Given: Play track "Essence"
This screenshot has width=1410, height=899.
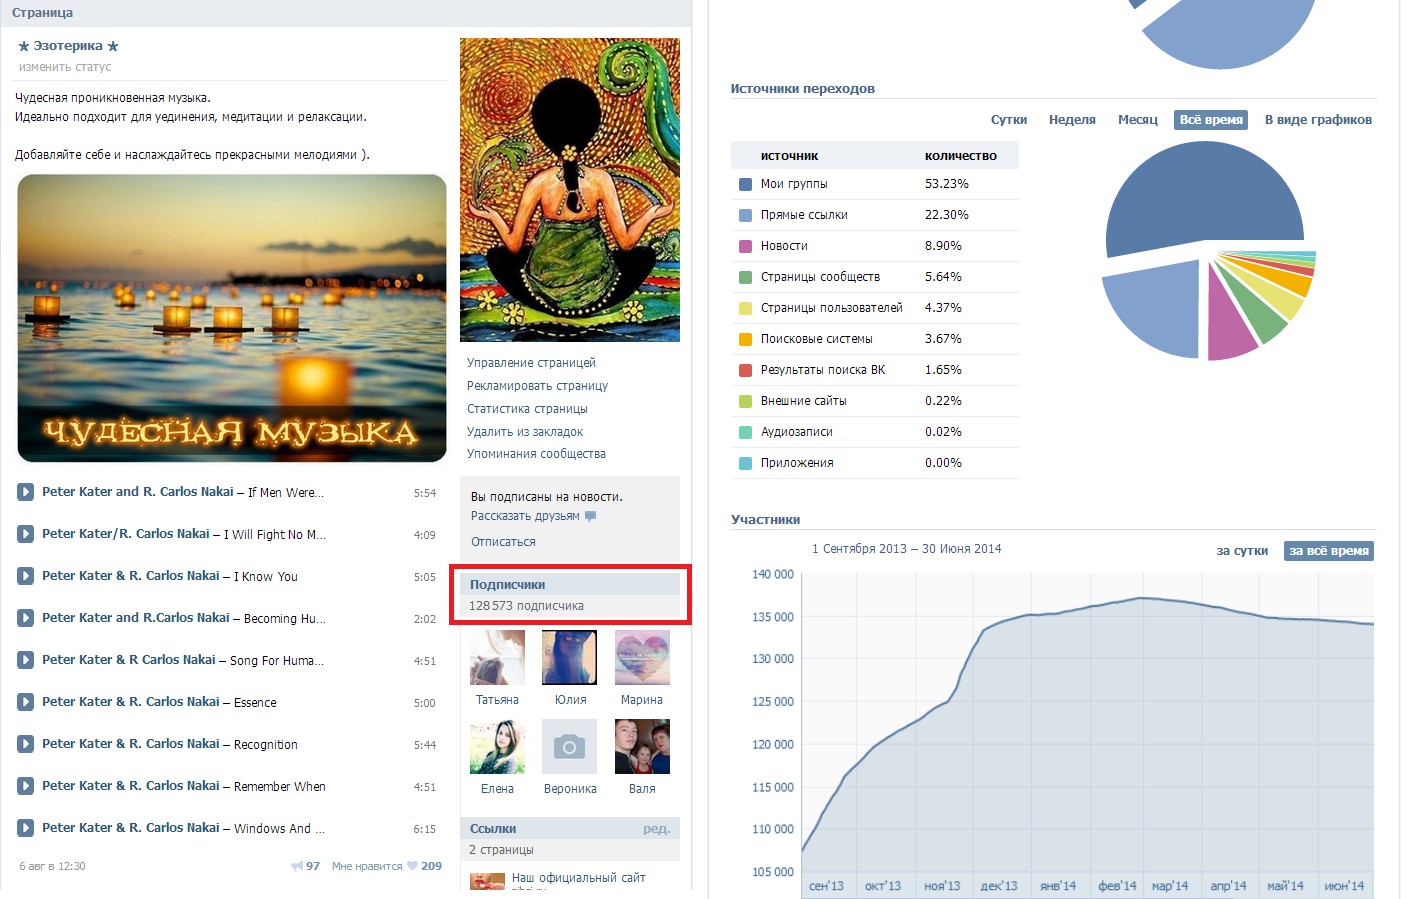Looking at the screenshot, I should pos(26,702).
